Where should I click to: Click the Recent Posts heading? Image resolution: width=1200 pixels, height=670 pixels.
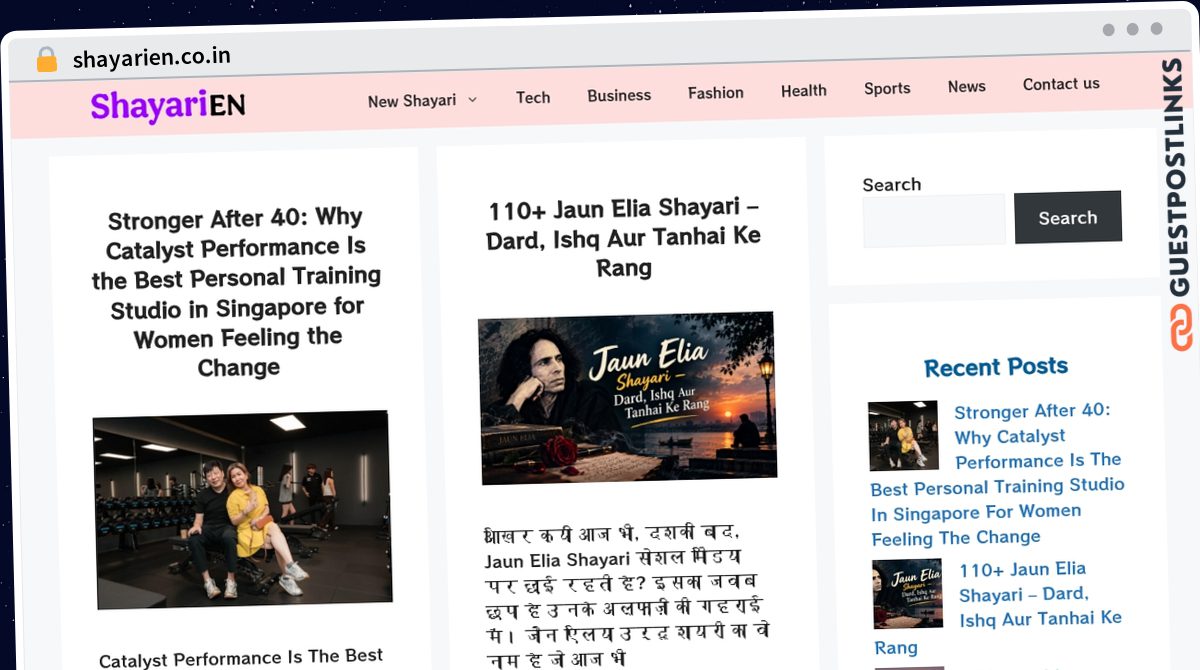tap(996, 367)
